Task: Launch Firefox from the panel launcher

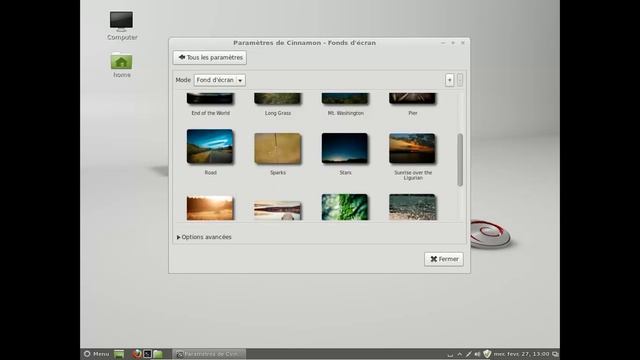Action: tap(136, 354)
